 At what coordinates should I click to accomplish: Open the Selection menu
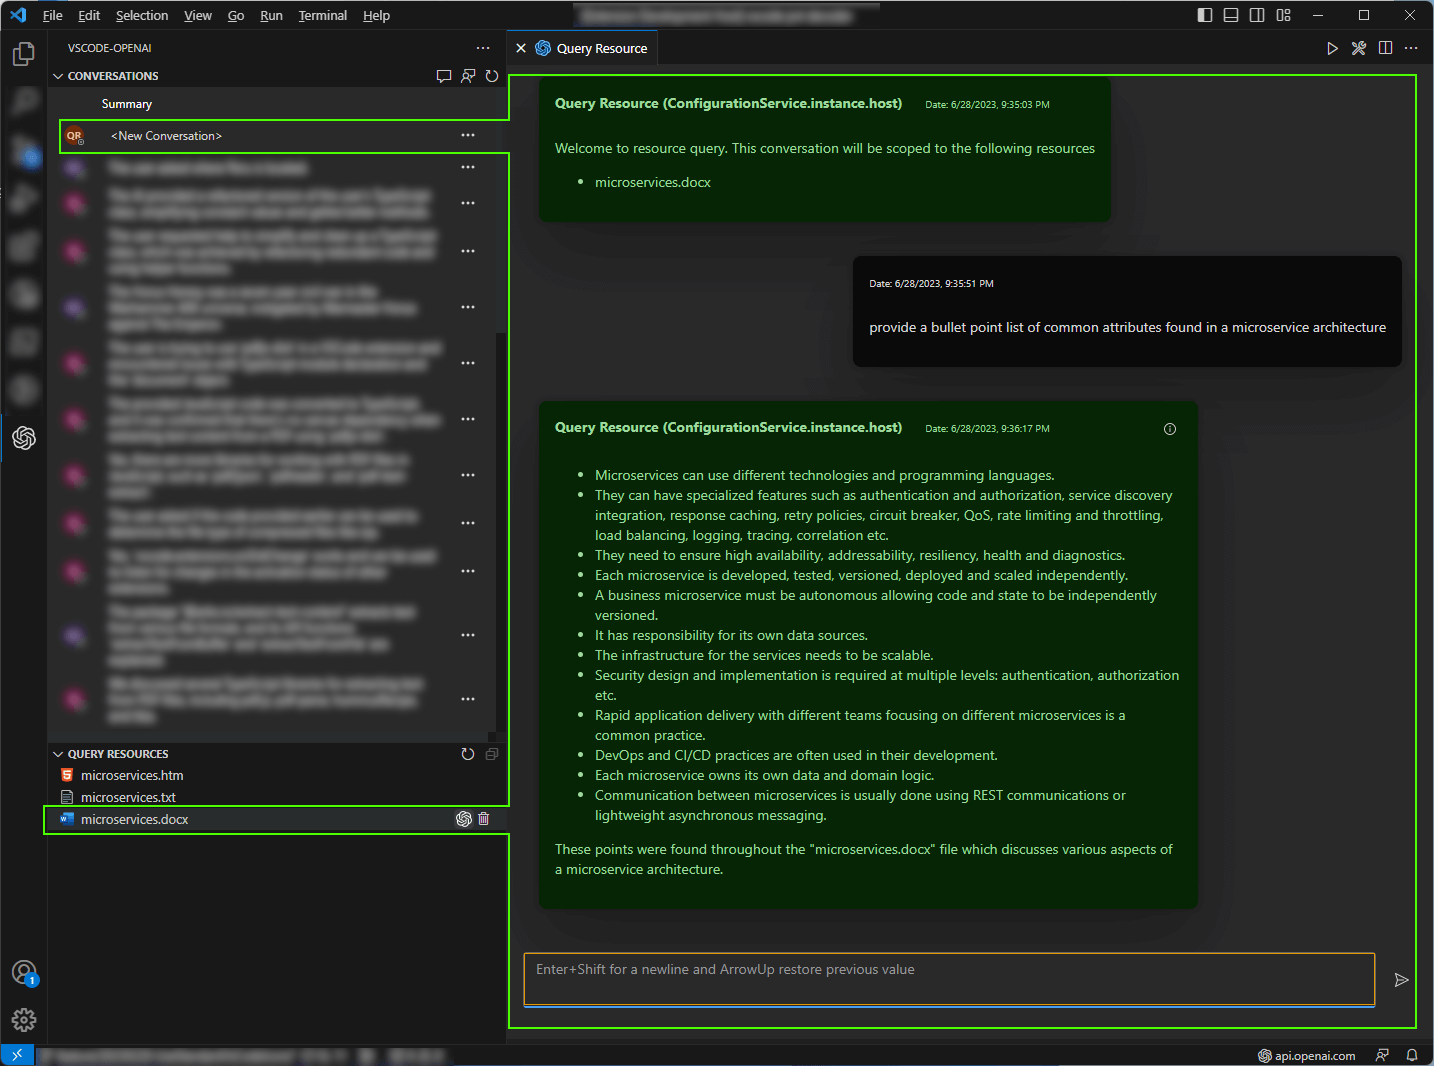[x=142, y=15]
